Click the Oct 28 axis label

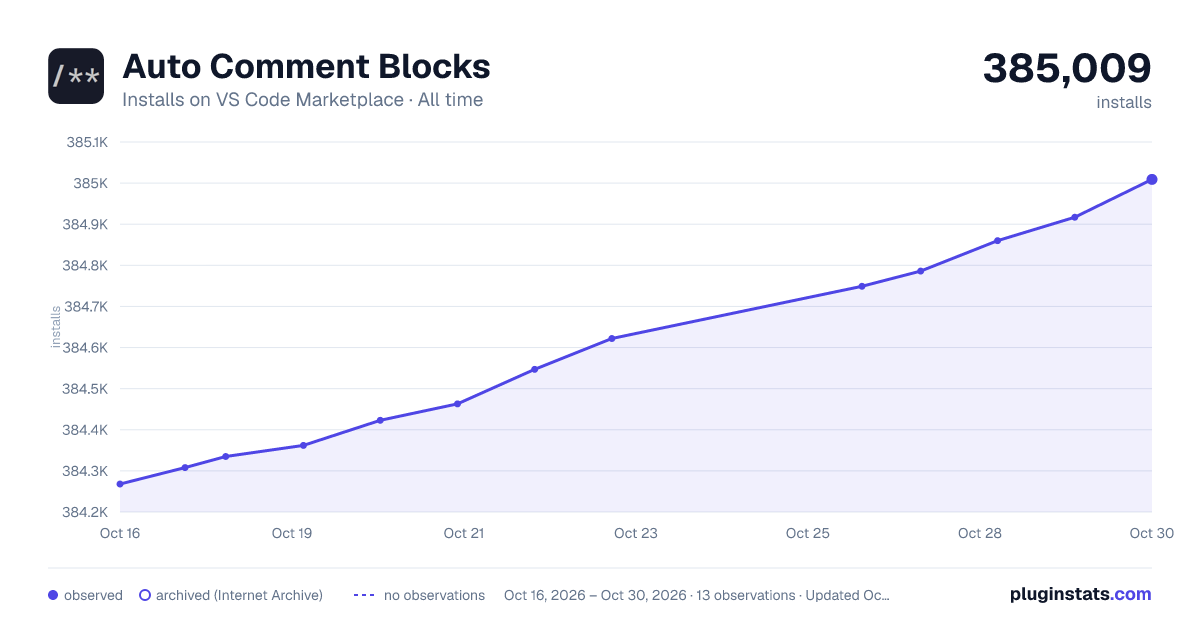(980, 533)
